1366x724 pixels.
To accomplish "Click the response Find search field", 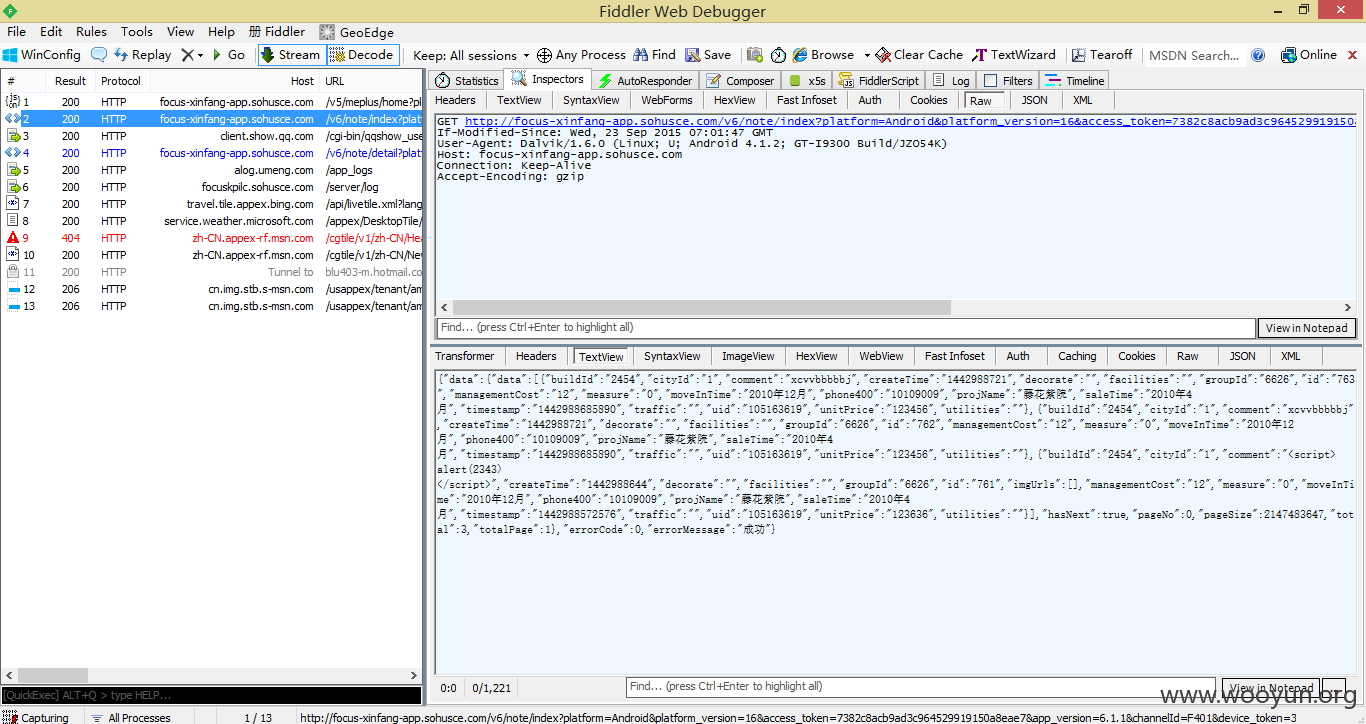I will pyautogui.click(x=922, y=687).
